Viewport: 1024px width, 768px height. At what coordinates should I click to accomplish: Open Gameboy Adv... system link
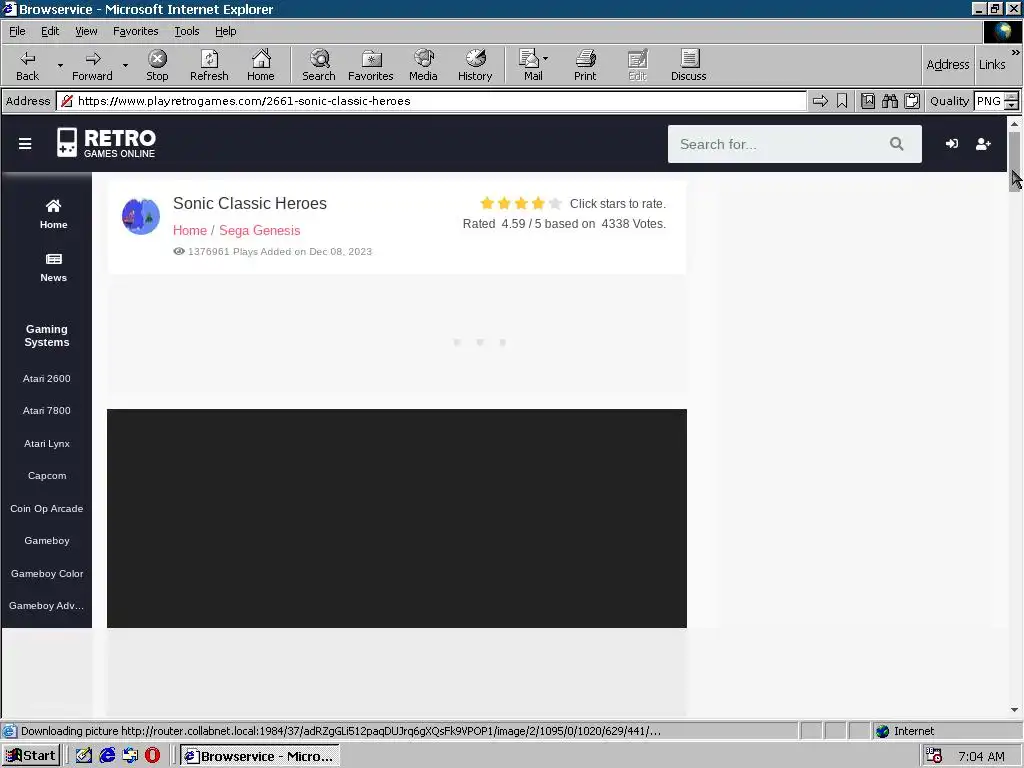(46, 606)
